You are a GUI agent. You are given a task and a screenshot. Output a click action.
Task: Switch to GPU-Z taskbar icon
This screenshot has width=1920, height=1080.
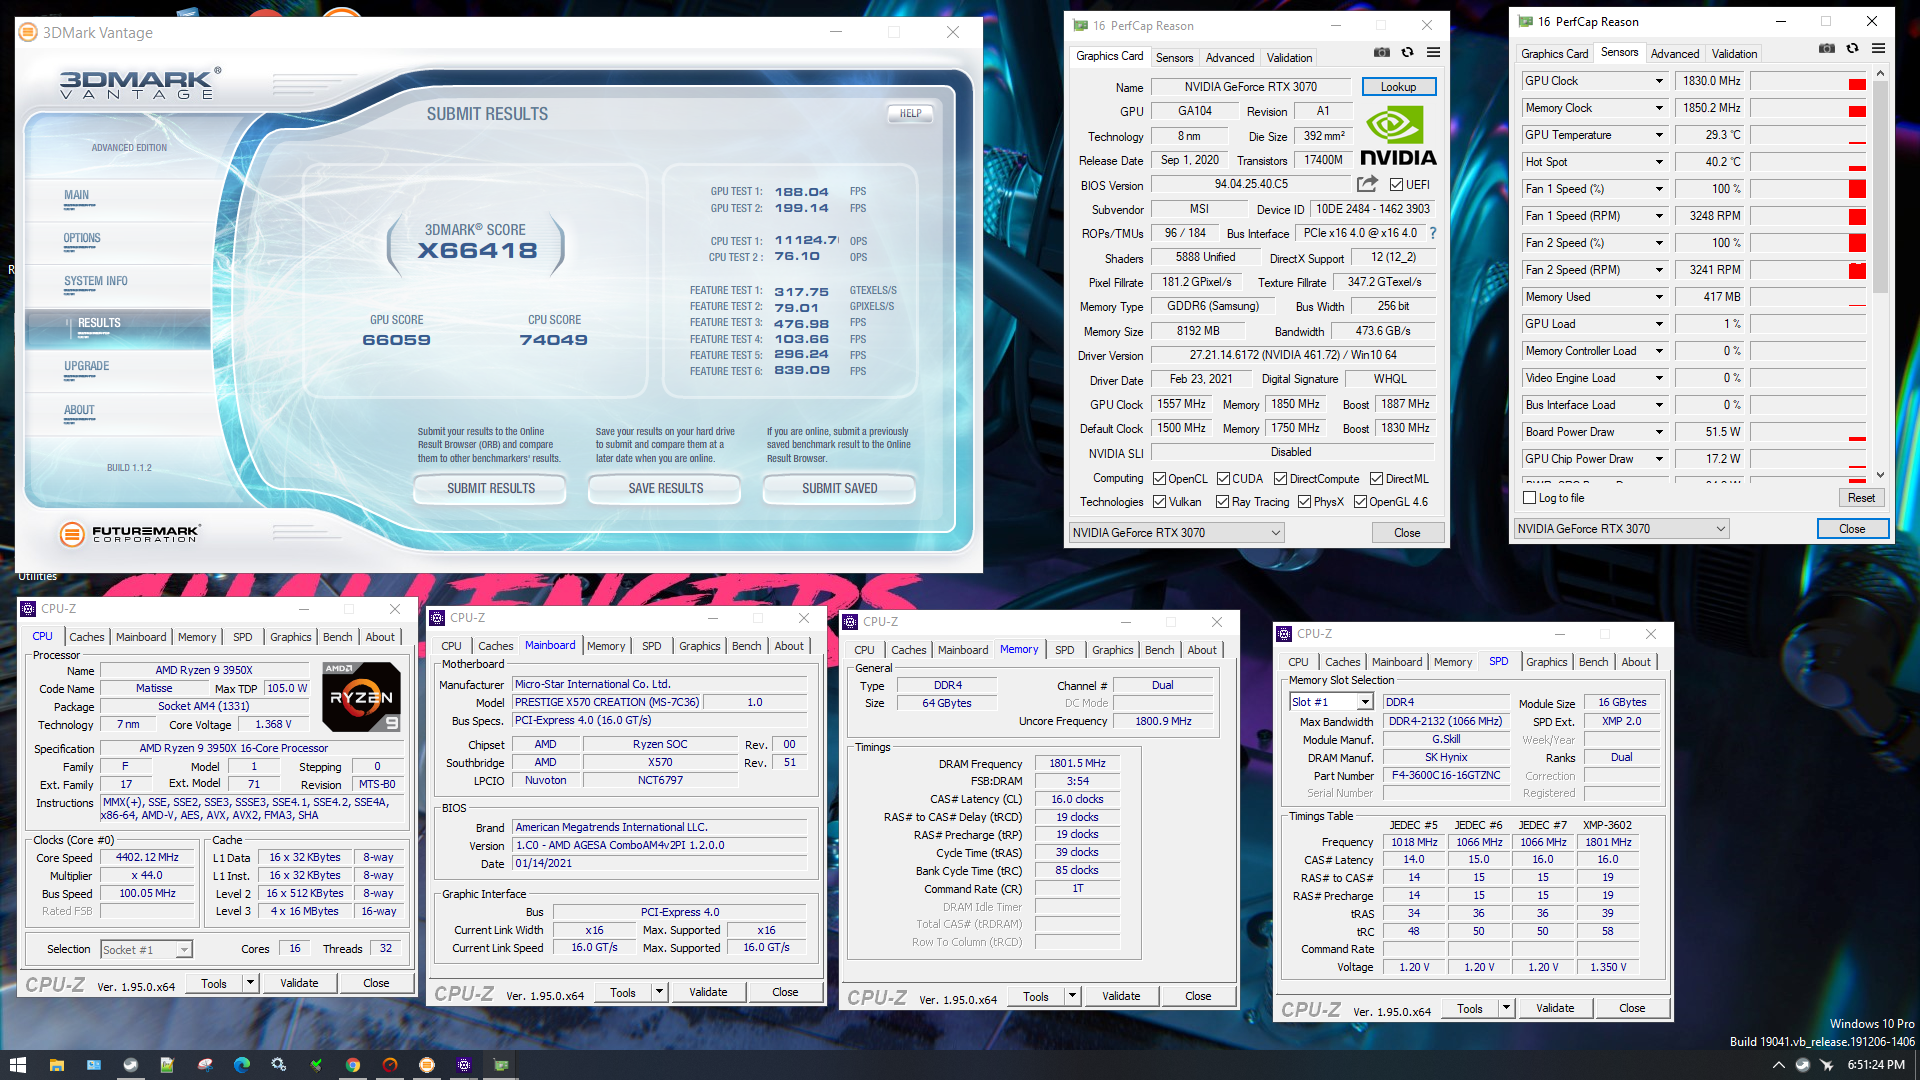(x=501, y=1065)
